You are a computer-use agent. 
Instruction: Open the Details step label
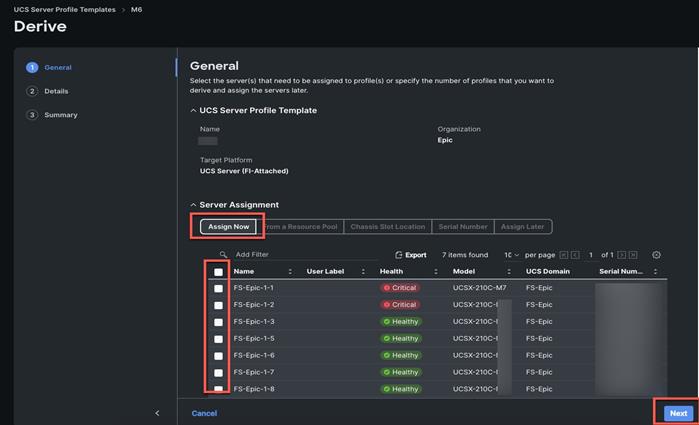point(56,91)
